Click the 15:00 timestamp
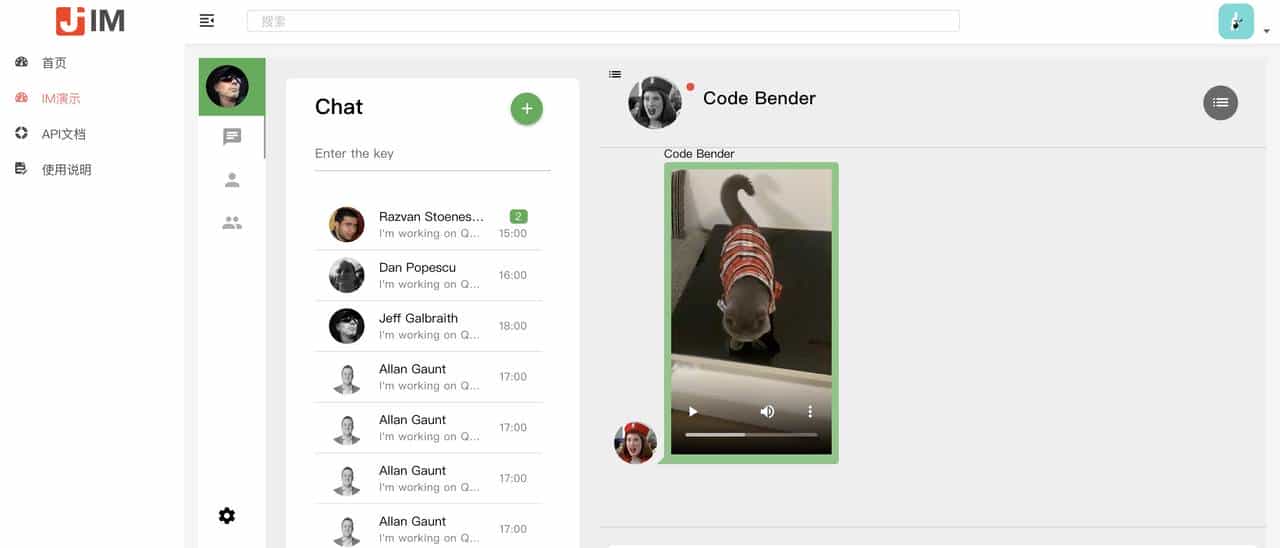Viewport: 1280px width, 548px height. [513, 233]
